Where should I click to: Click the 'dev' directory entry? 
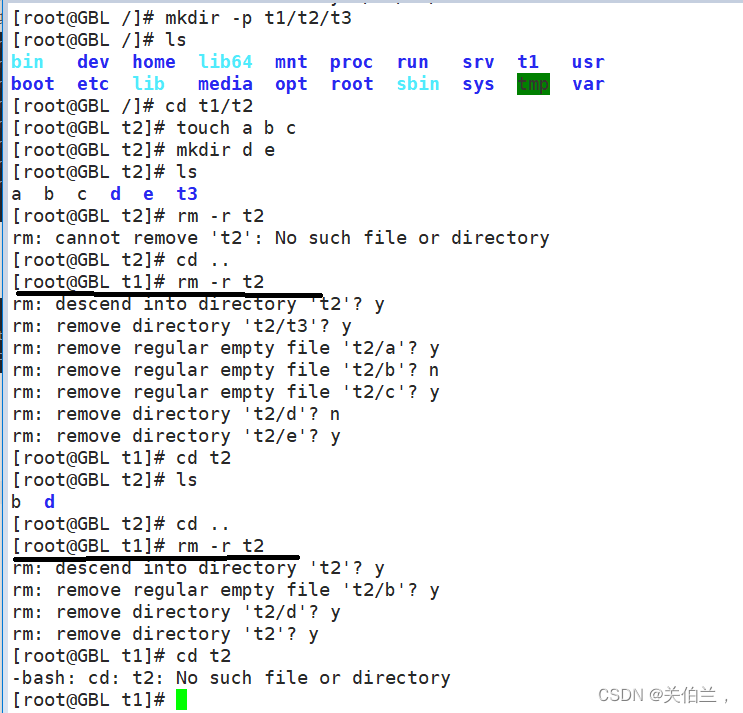coord(93,62)
